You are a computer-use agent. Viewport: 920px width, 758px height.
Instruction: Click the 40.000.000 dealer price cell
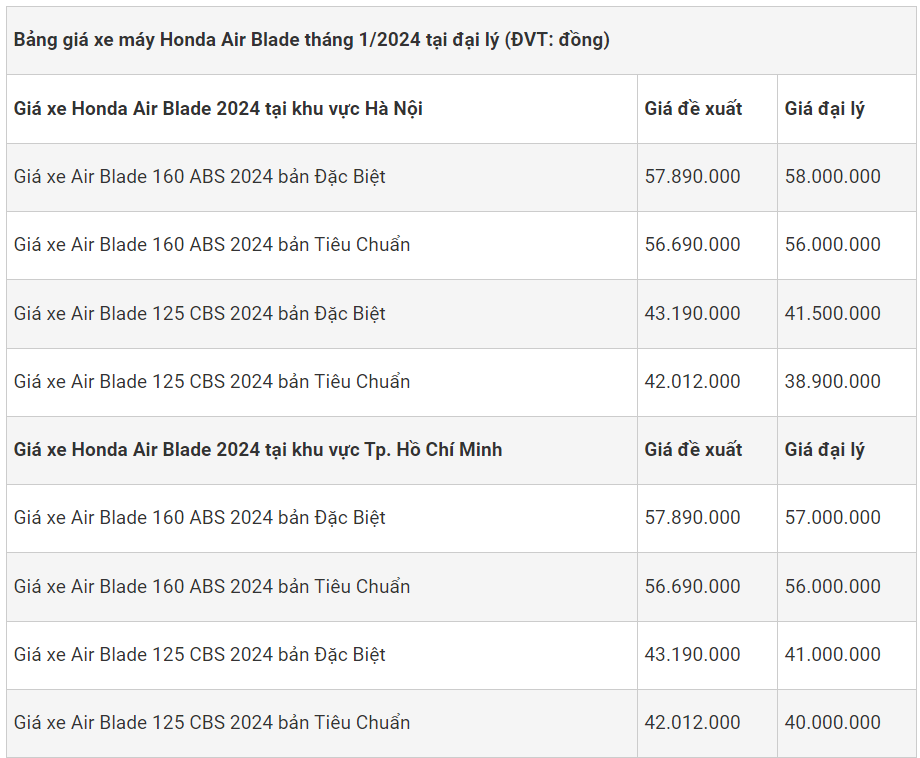(833, 722)
